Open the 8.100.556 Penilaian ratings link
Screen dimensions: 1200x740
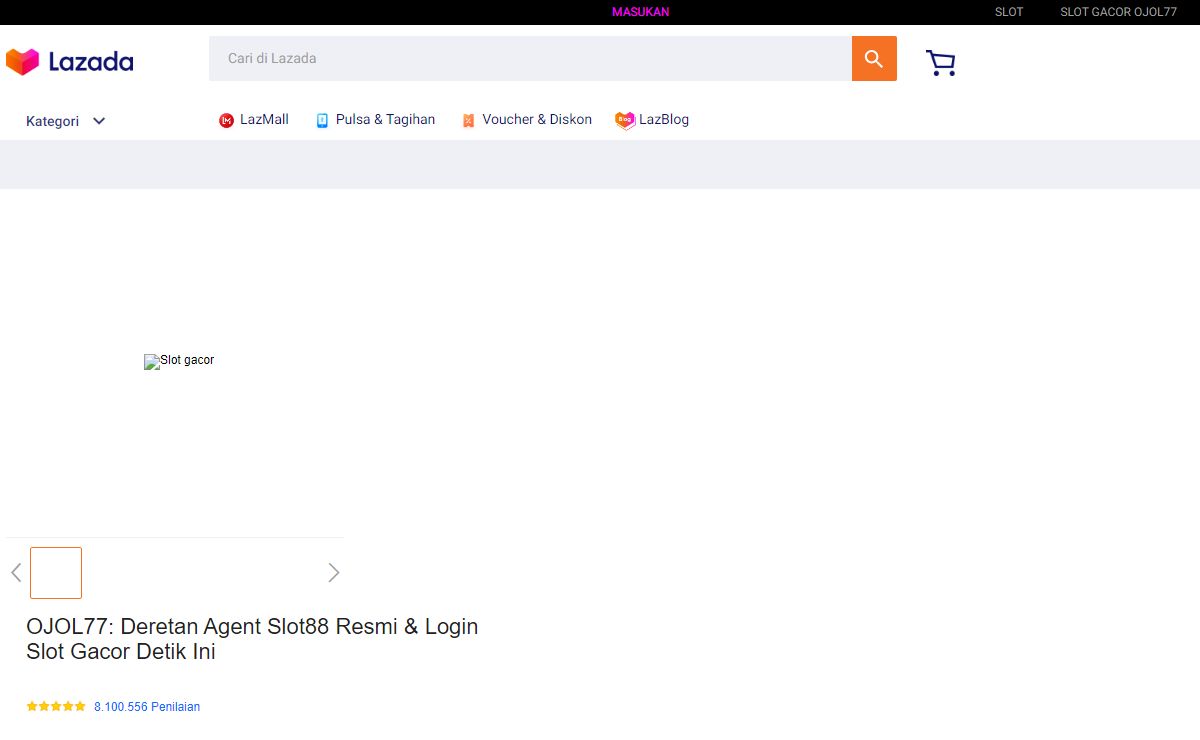[147, 707]
